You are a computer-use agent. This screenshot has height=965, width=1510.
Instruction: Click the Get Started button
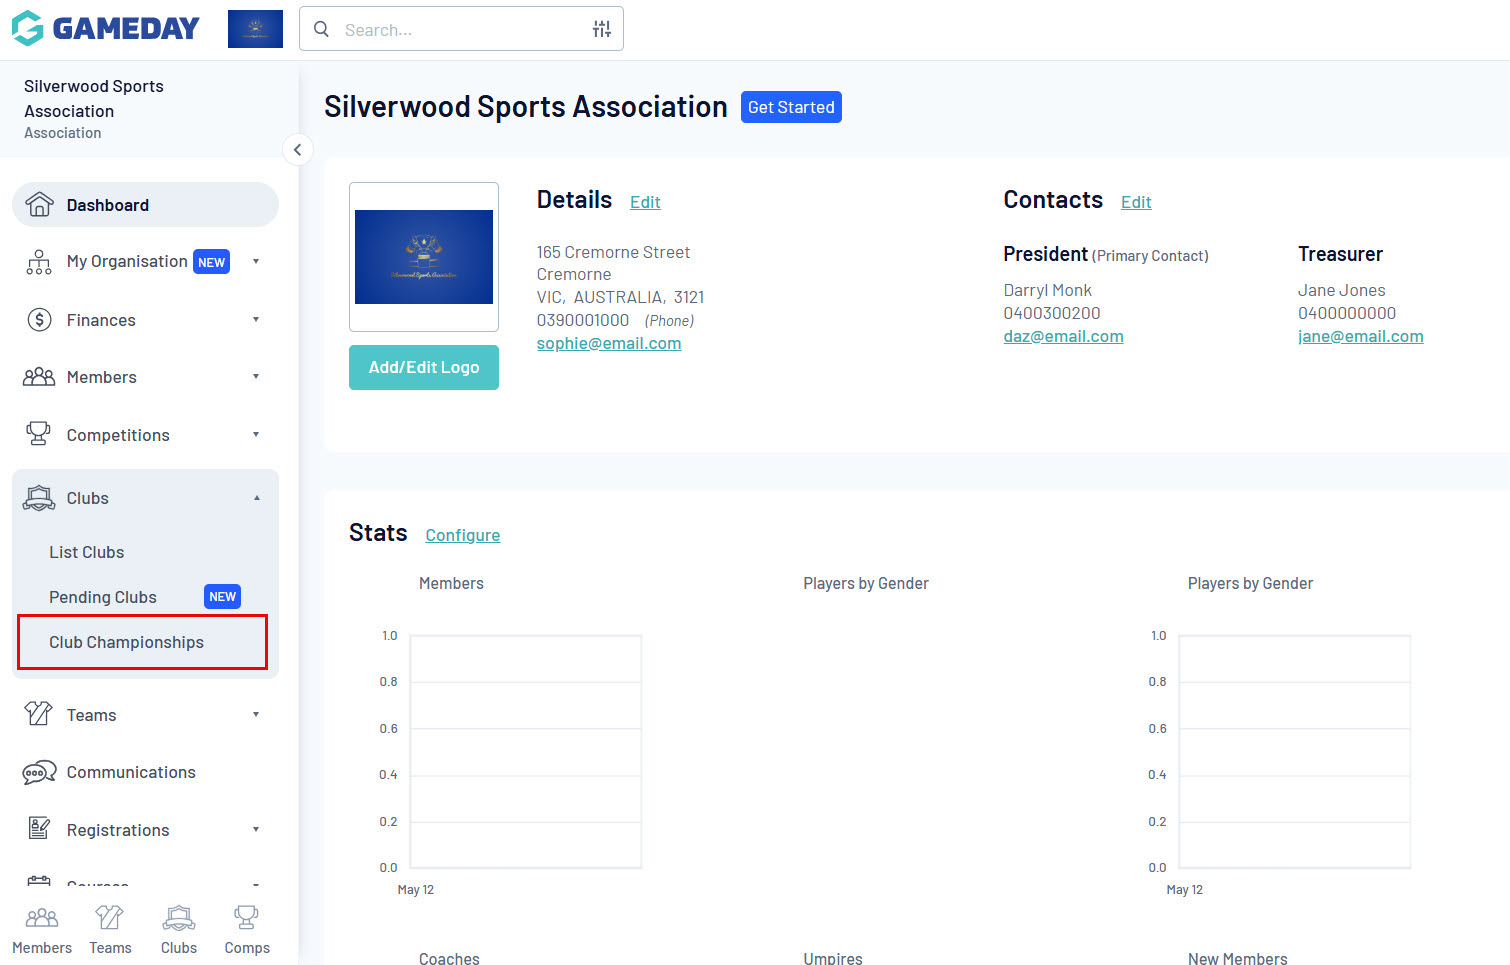[791, 107]
